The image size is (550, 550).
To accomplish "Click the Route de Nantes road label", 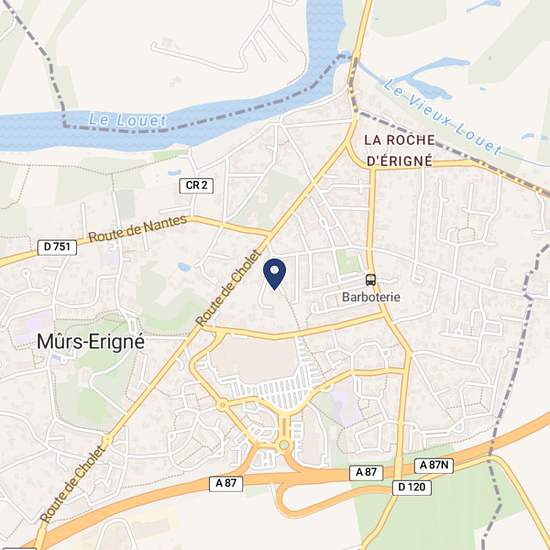I will pyautogui.click(x=138, y=229).
